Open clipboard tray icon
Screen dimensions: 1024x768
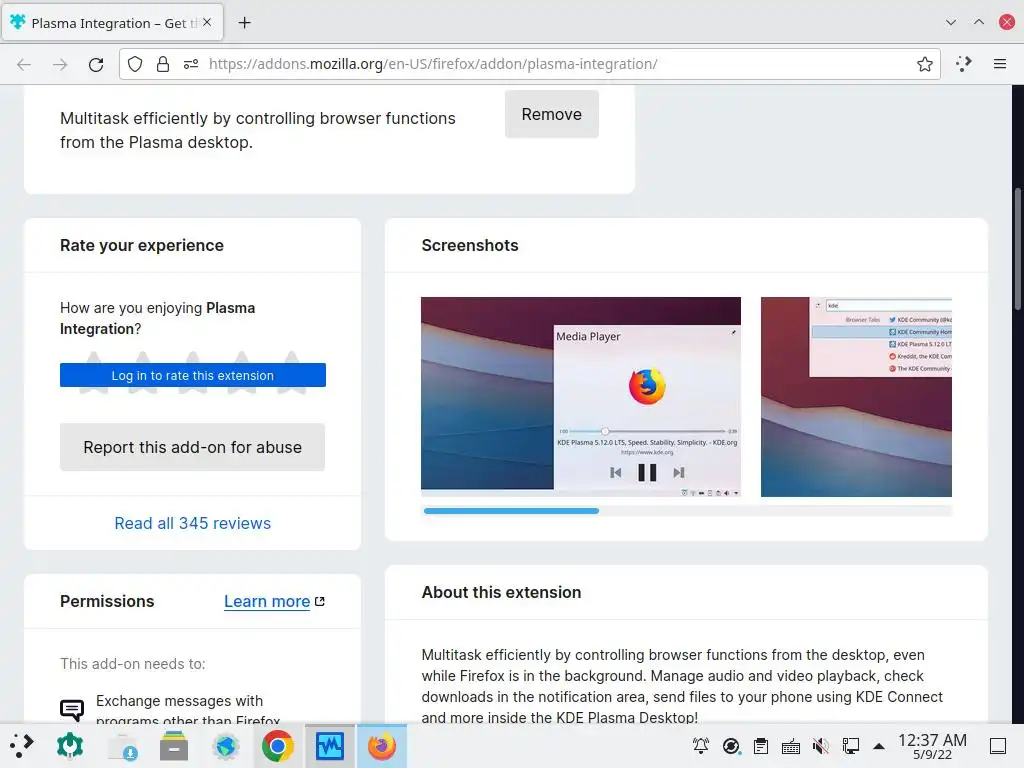coord(761,746)
